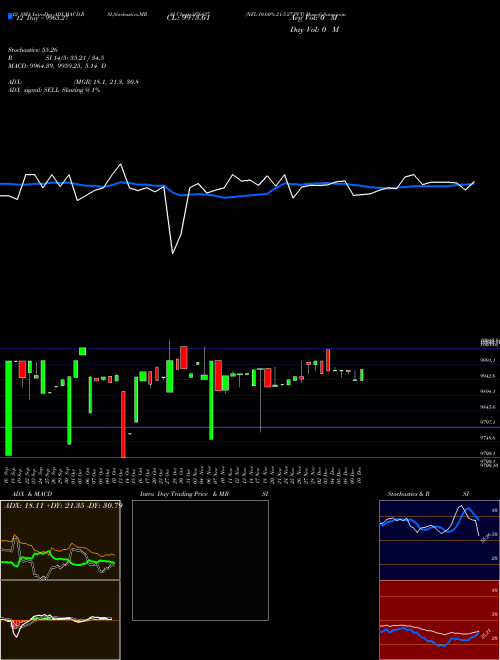Click the '9942.6' price axis label
Image resolution: width=500 pixels, height=660 pixels.
pos(489,376)
